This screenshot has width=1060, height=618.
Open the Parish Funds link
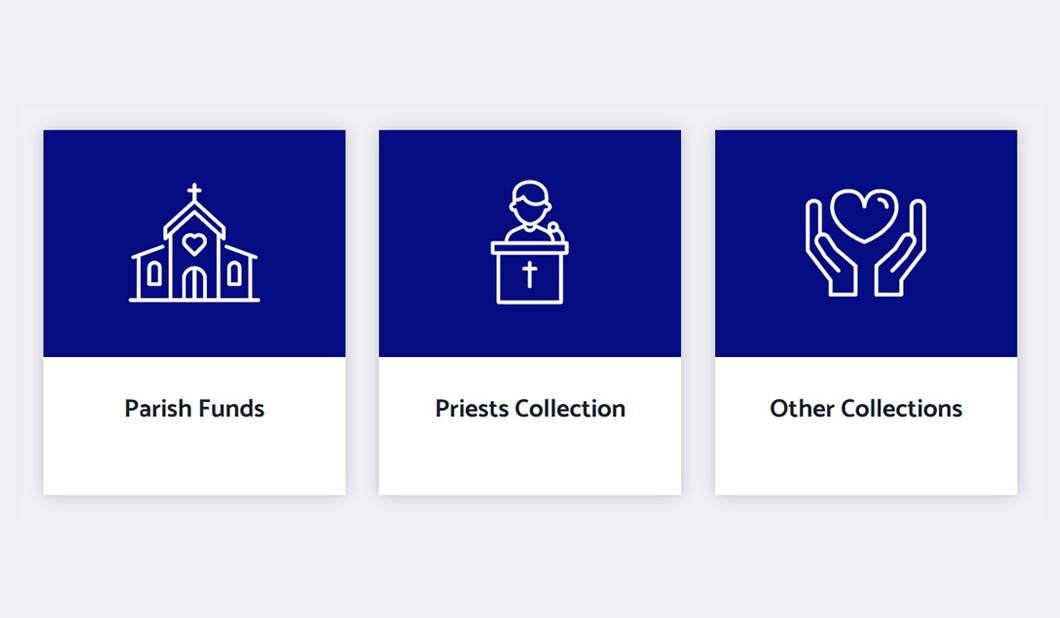[194, 408]
